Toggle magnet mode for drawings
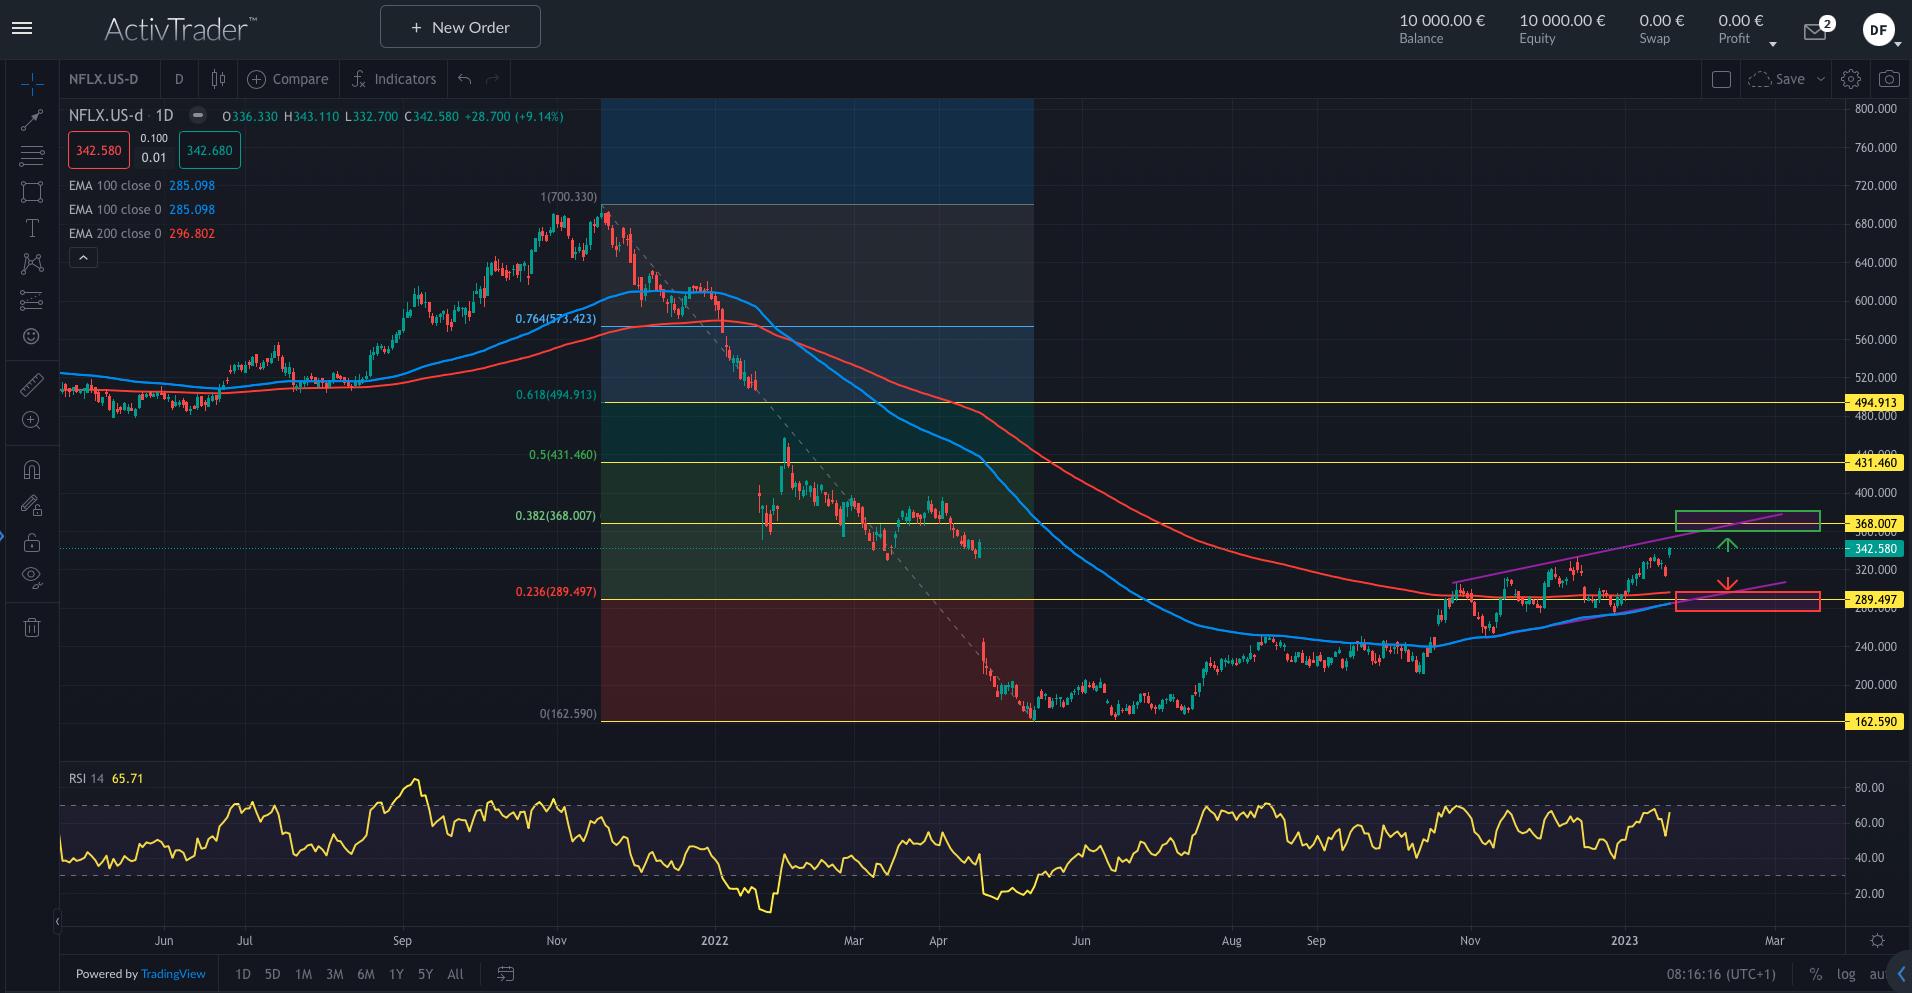 coord(32,469)
